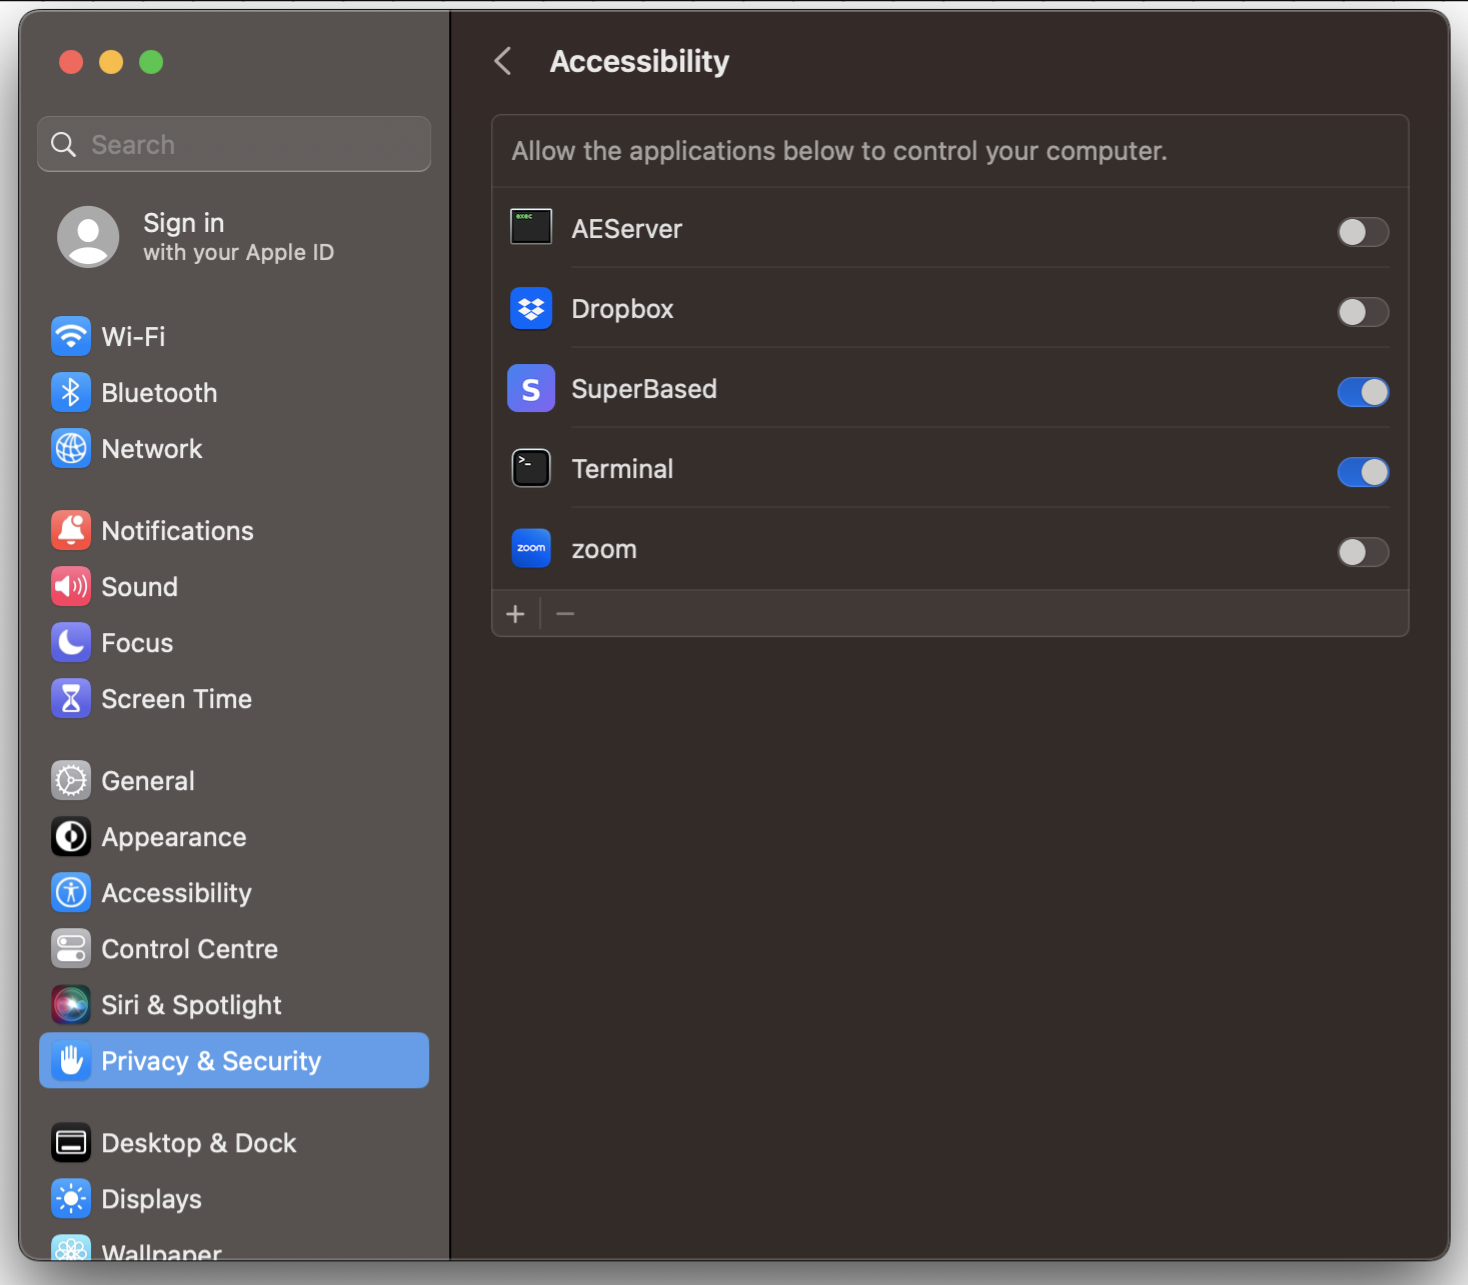
Task: Click the Wi-Fi icon in sidebar
Action: [71, 337]
